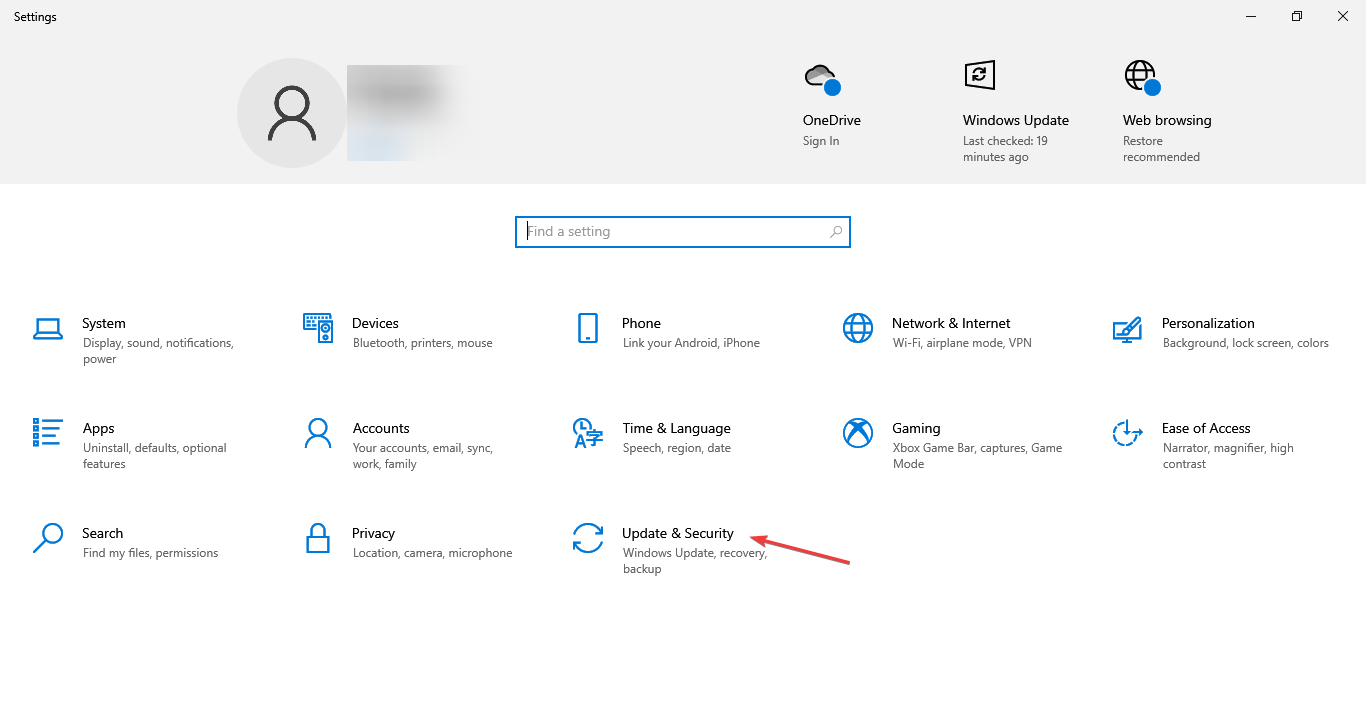Click the Devices keyboard icon
This screenshot has width=1366, height=728.
318,327
